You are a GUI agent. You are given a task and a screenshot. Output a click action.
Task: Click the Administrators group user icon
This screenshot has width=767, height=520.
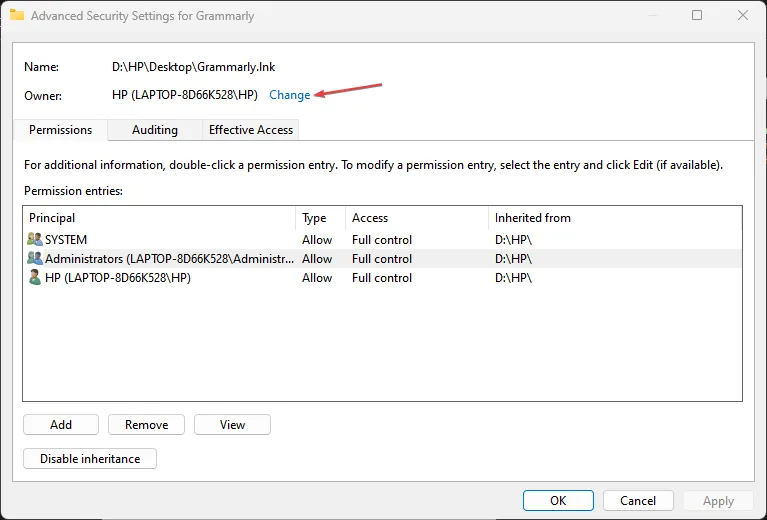click(x=35, y=258)
